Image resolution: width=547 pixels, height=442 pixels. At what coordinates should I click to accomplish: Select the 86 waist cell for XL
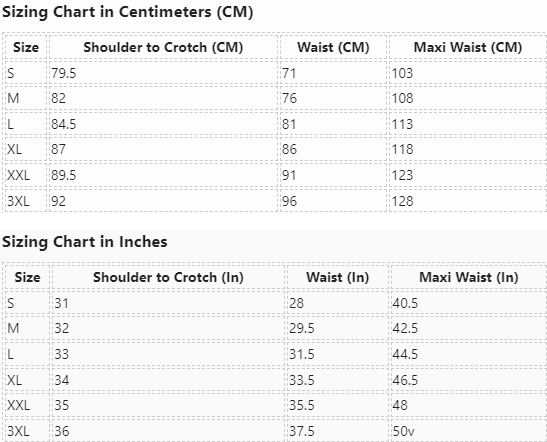point(333,149)
